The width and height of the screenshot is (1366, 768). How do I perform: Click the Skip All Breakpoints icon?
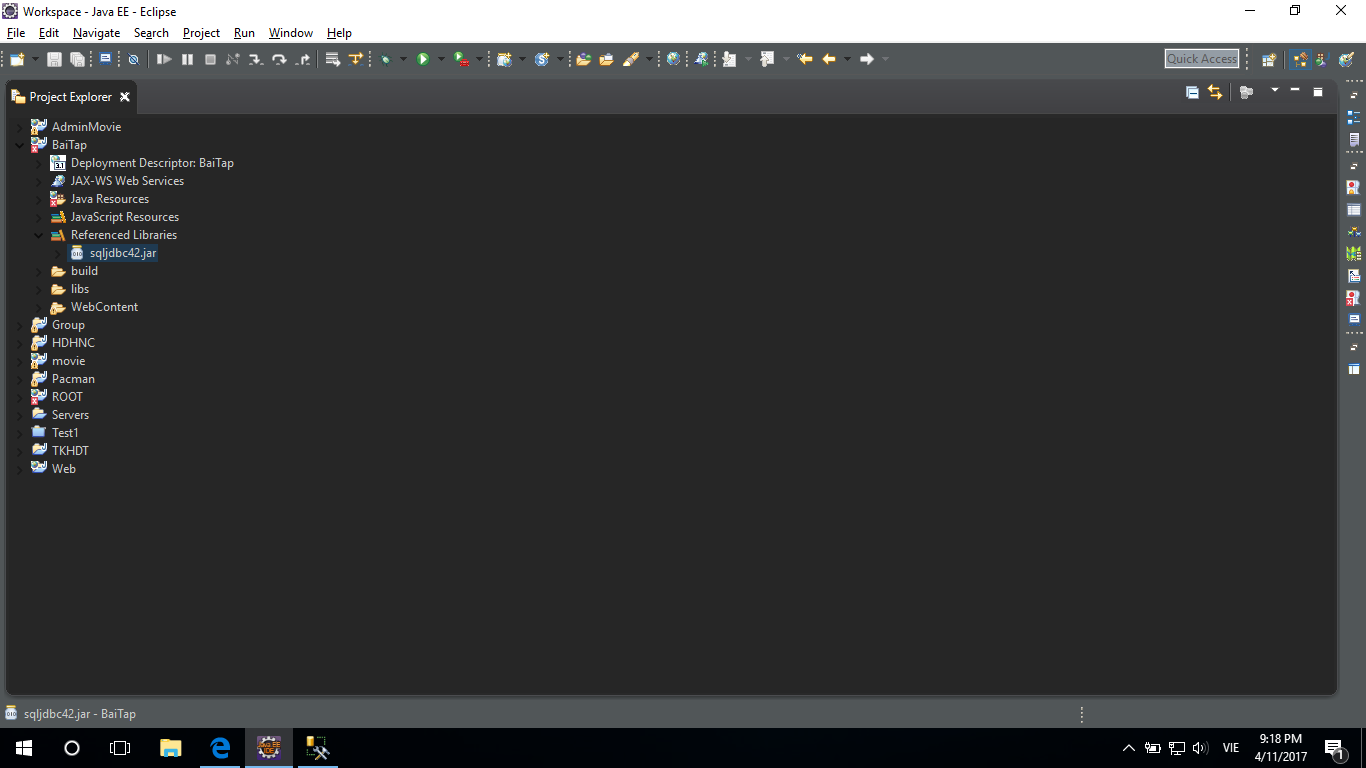click(133, 59)
